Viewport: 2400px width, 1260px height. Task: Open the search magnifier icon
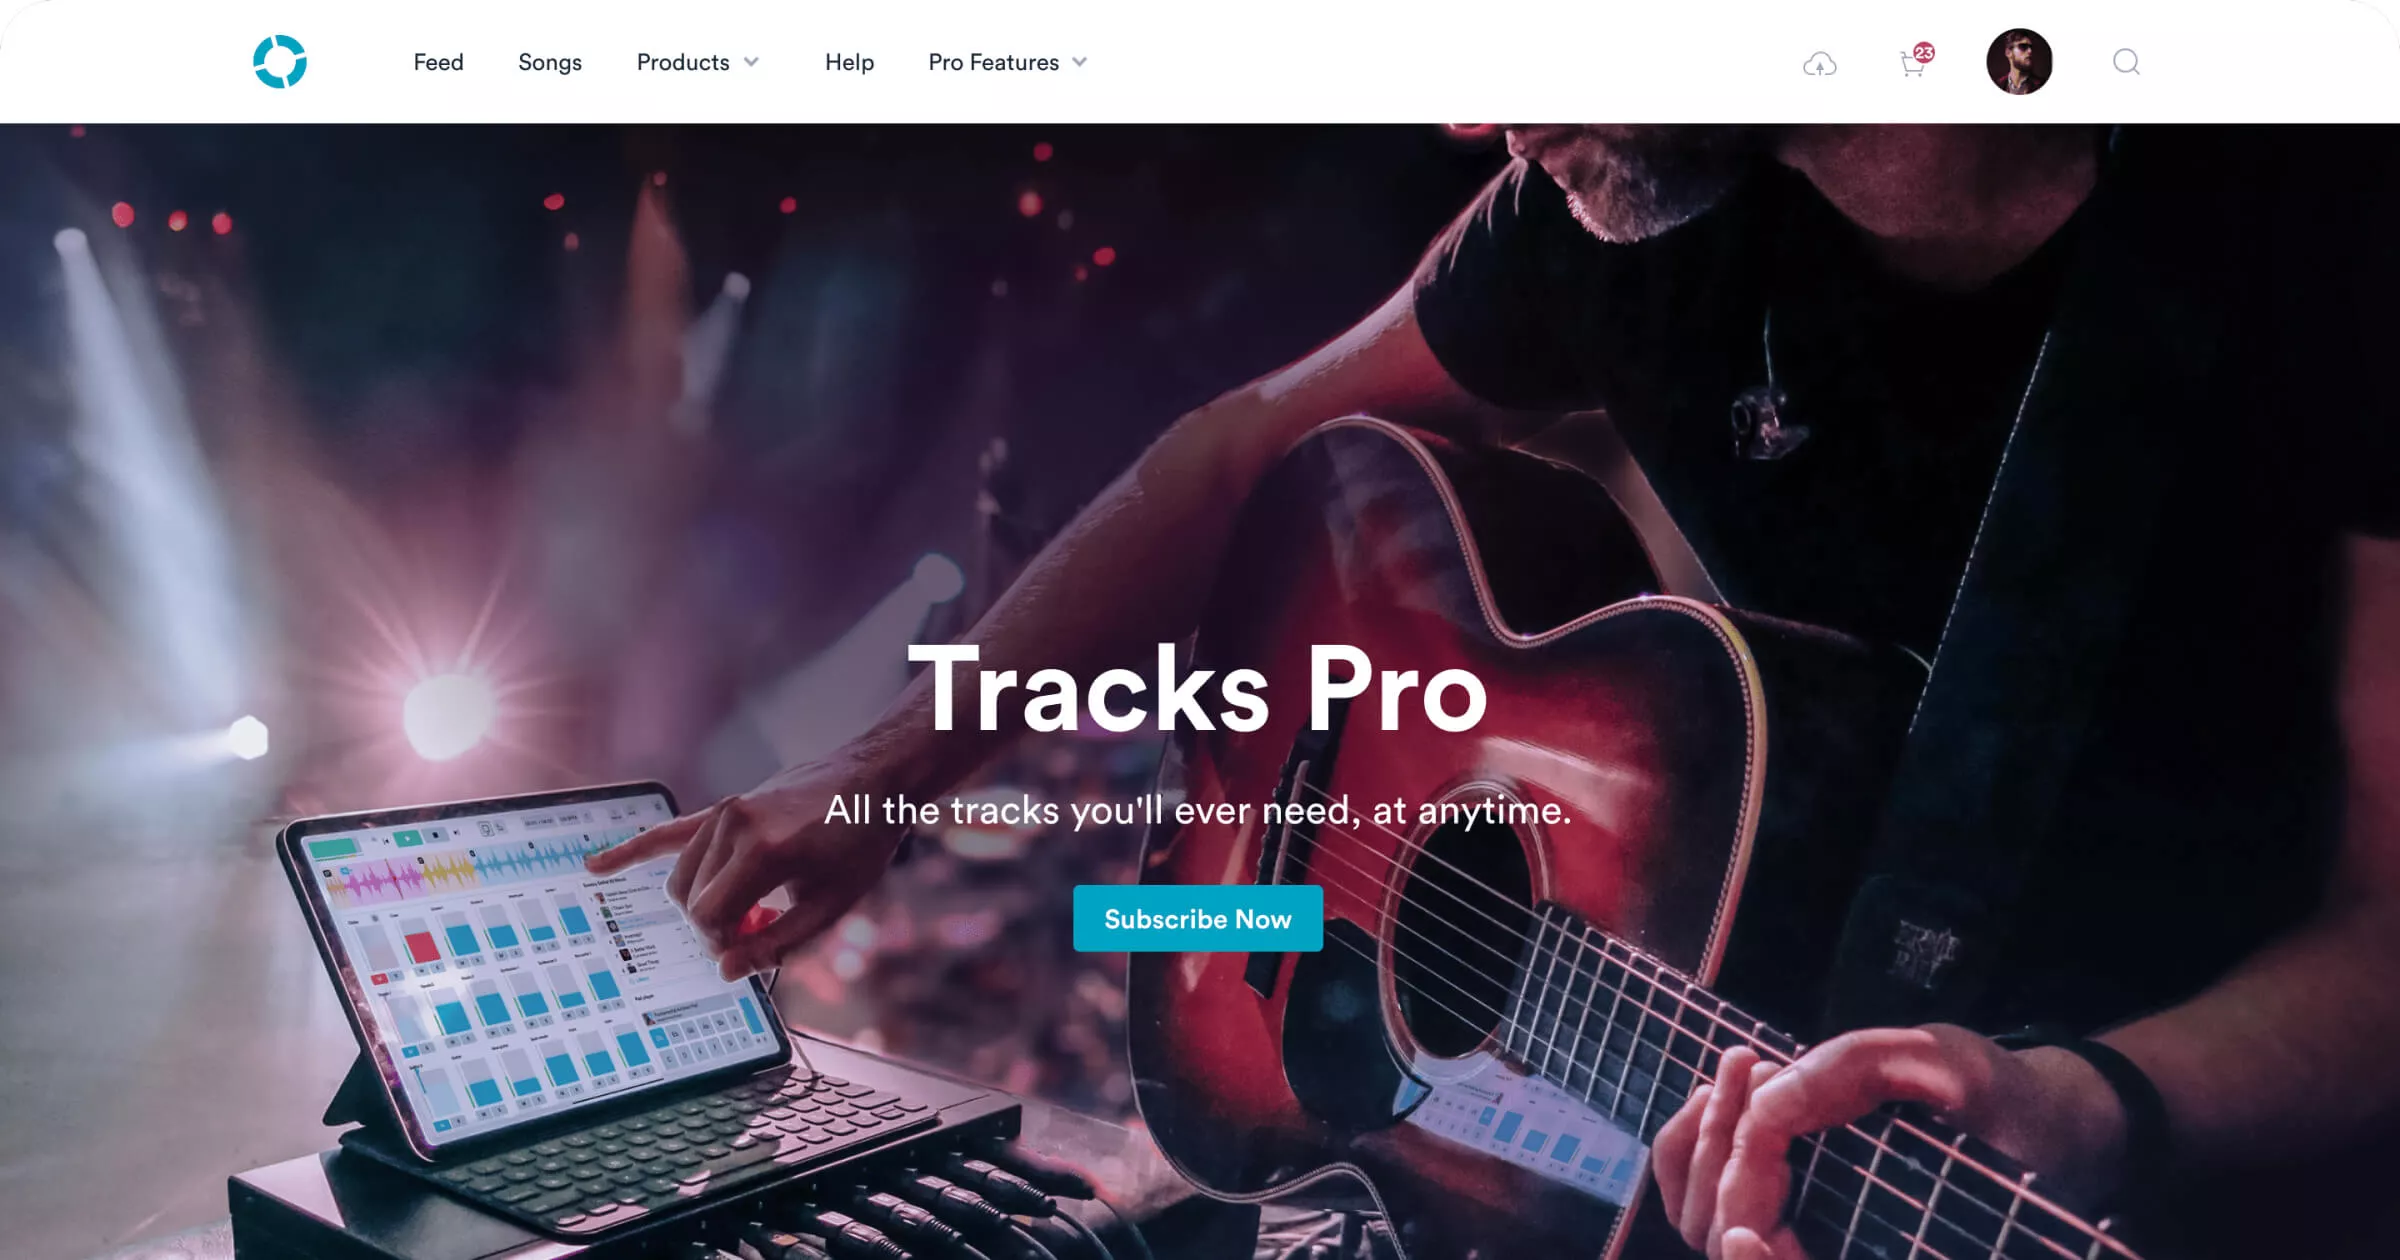(2126, 62)
